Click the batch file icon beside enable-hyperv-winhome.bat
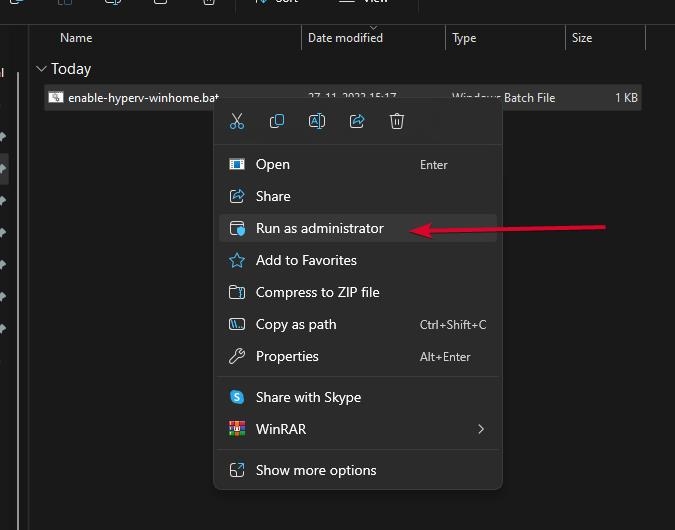 [56, 97]
